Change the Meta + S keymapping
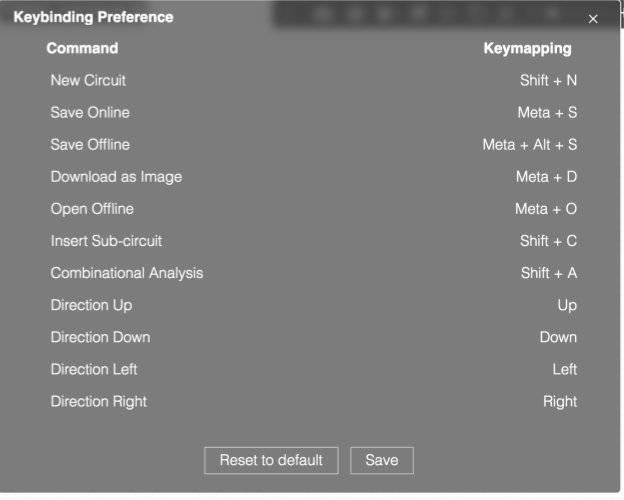This screenshot has height=500, width=624. (x=547, y=112)
